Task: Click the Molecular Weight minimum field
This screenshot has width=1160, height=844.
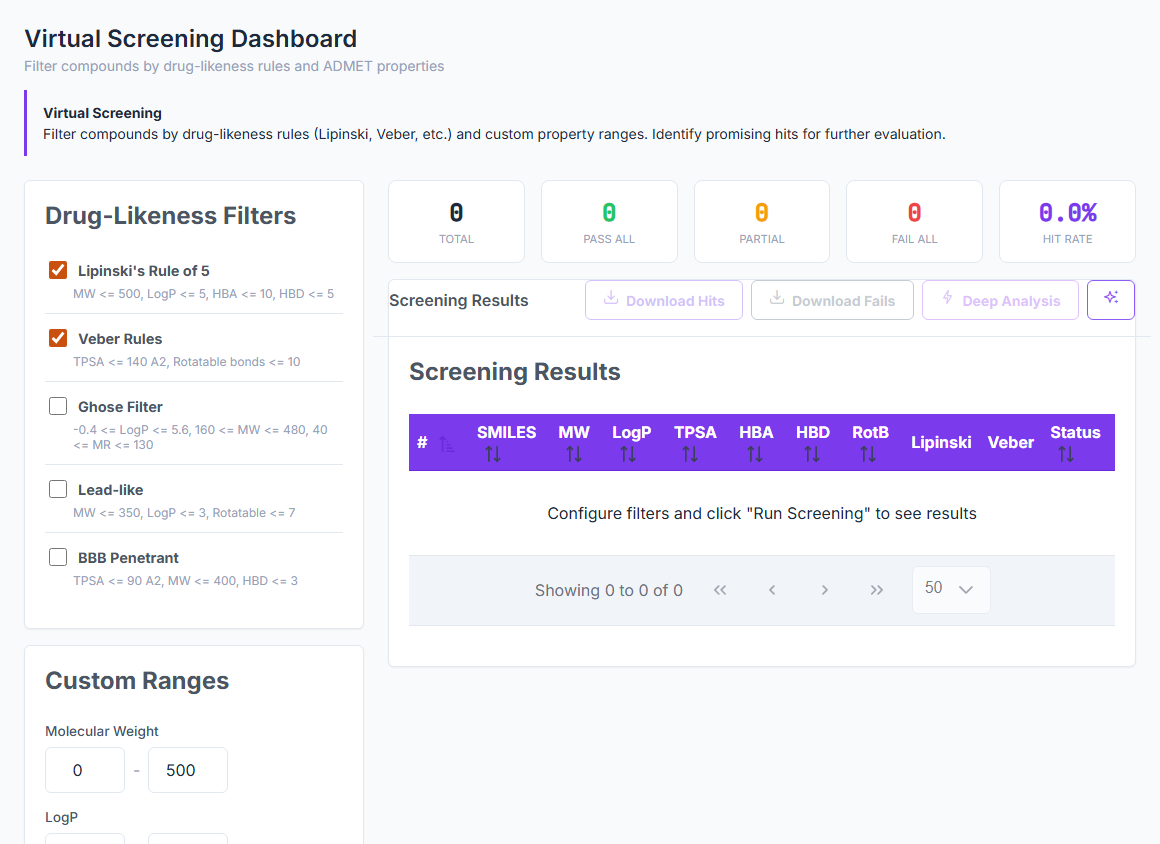Action: 85,770
